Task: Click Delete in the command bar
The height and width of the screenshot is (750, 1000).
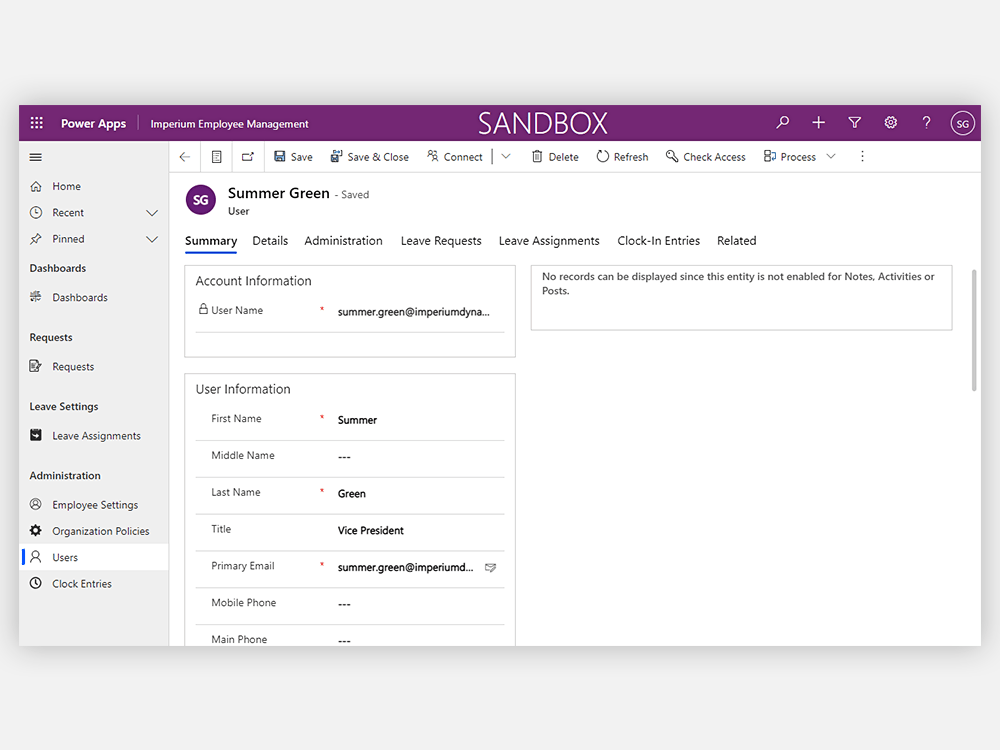Action: click(555, 157)
